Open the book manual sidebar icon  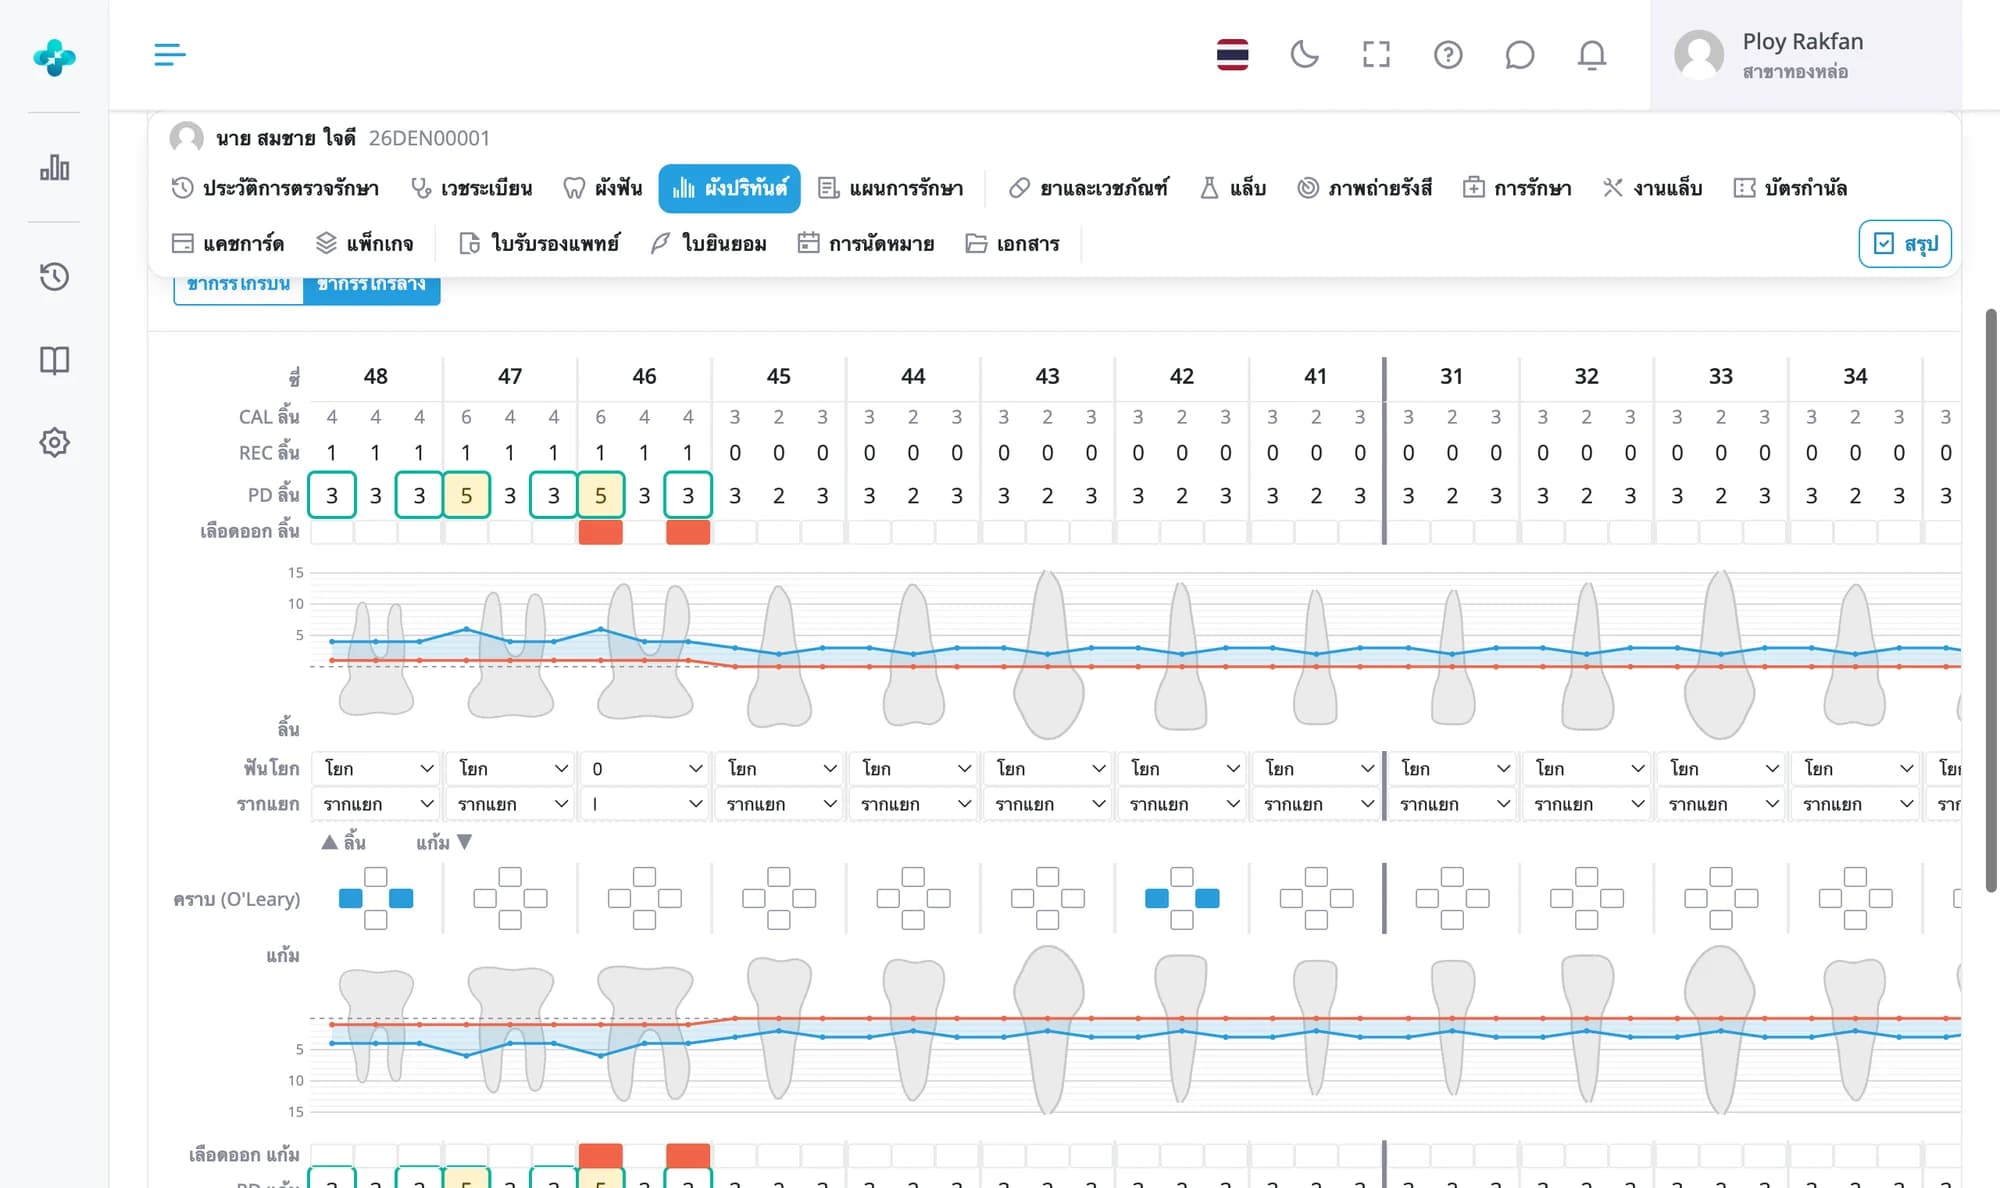(x=54, y=360)
